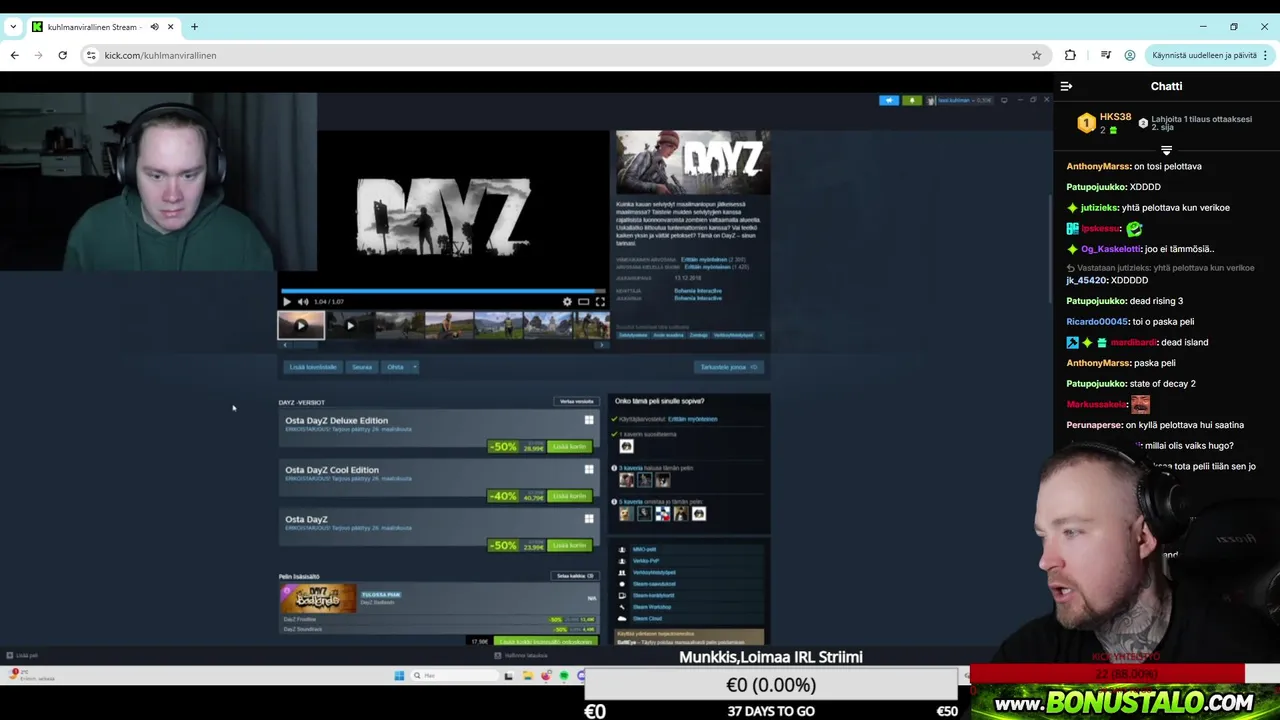Open AnthonyMarss chat username
The image size is (1280, 720).
(1097, 166)
